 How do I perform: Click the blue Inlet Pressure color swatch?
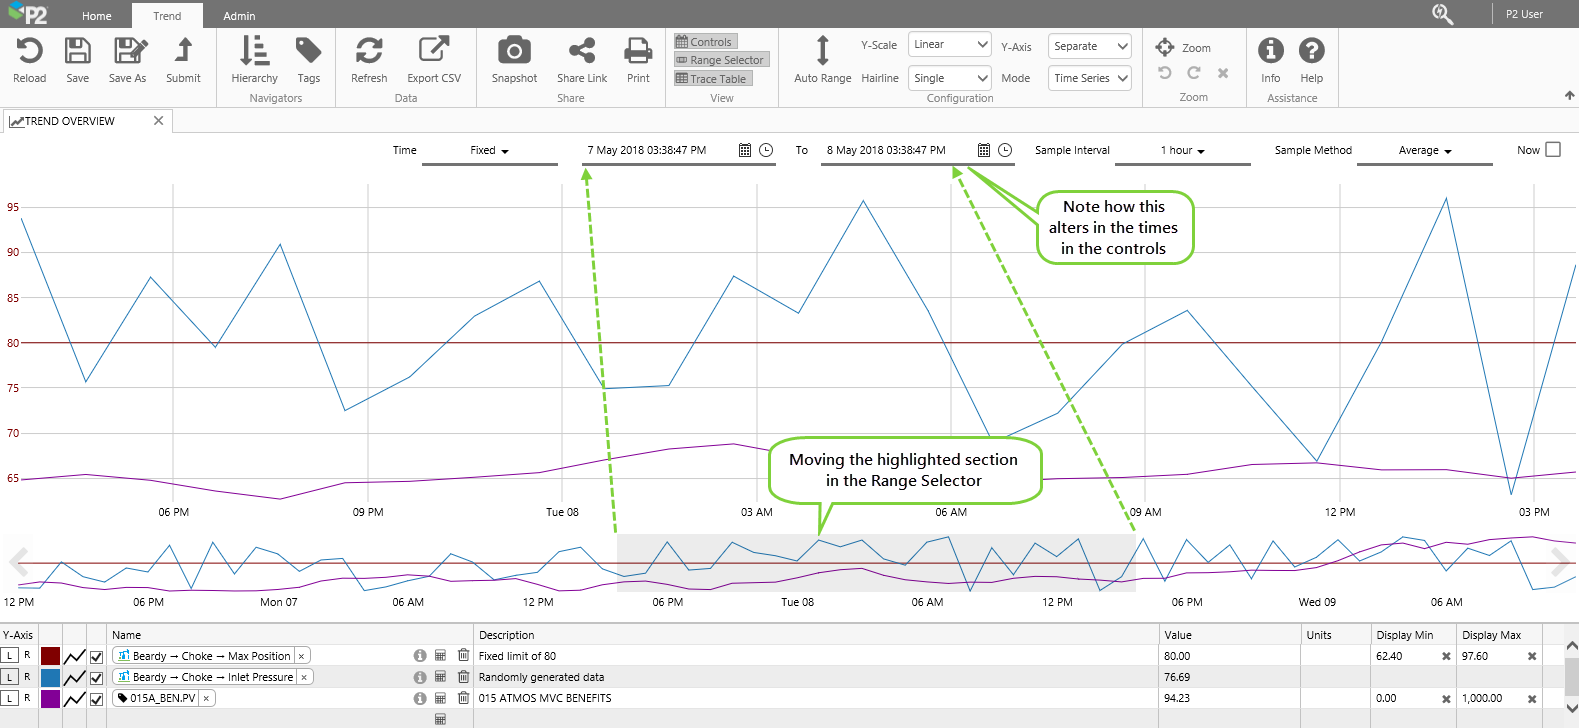(x=50, y=678)
